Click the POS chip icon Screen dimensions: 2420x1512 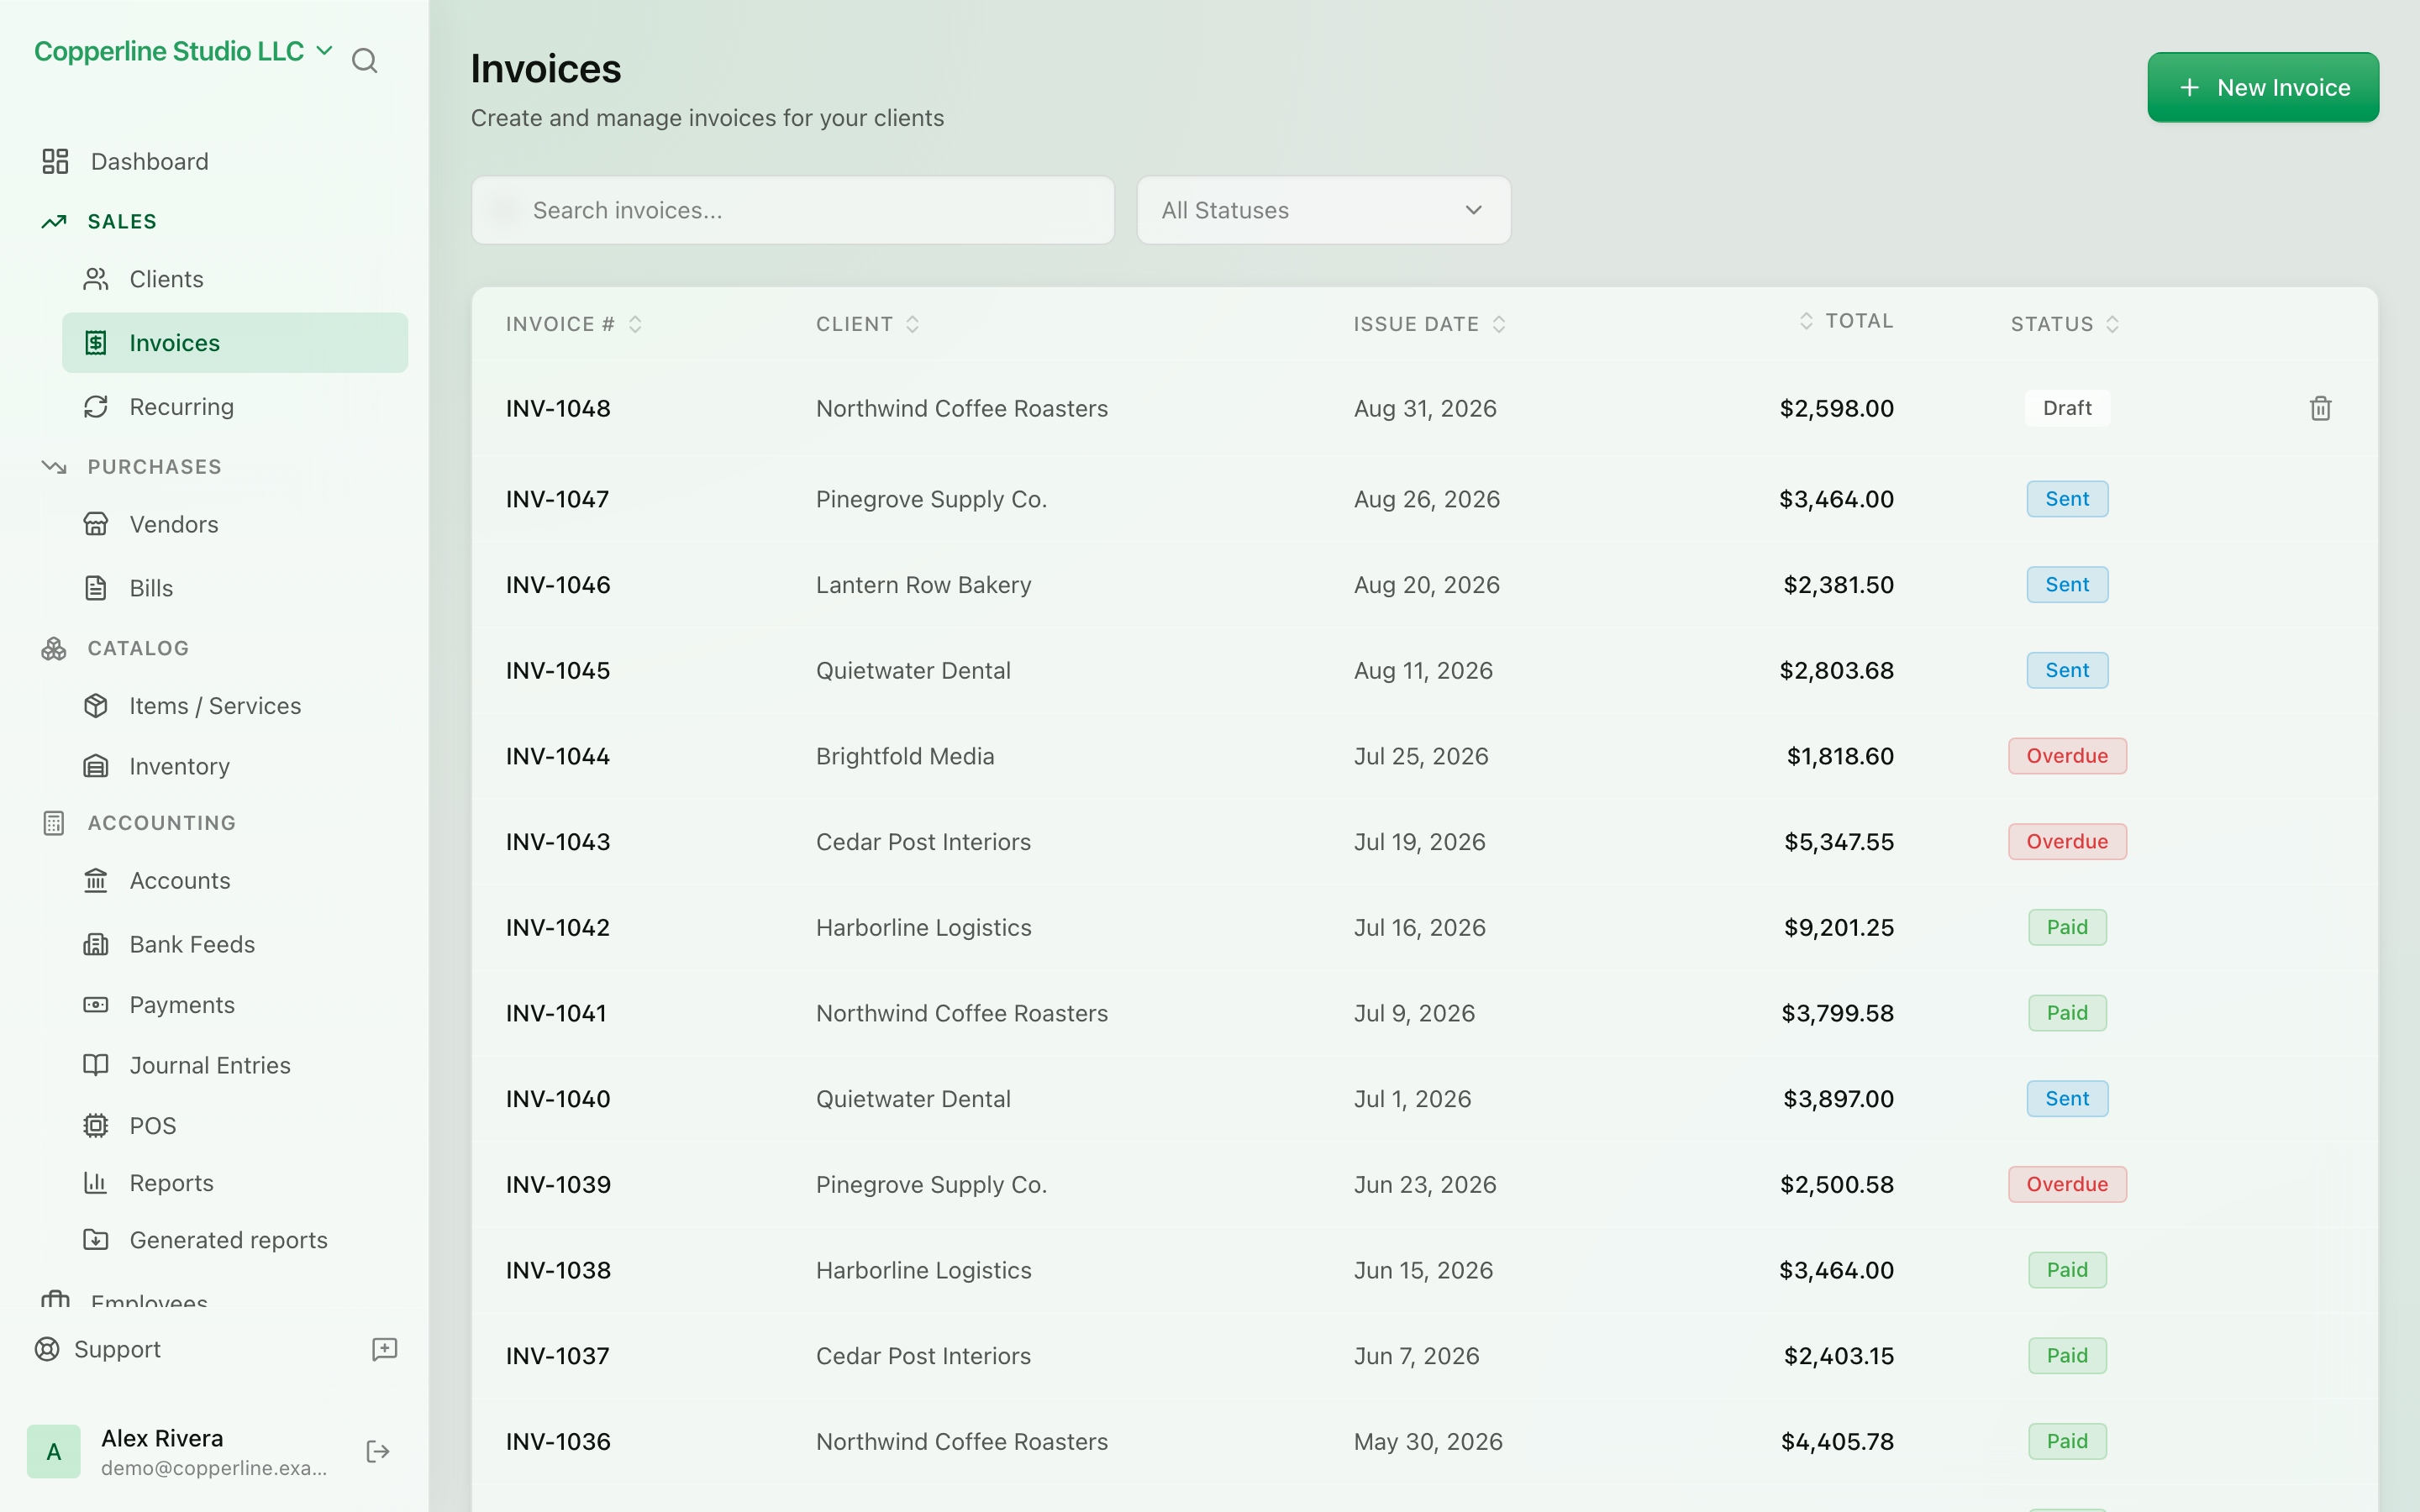click(x=96, y=1126)
